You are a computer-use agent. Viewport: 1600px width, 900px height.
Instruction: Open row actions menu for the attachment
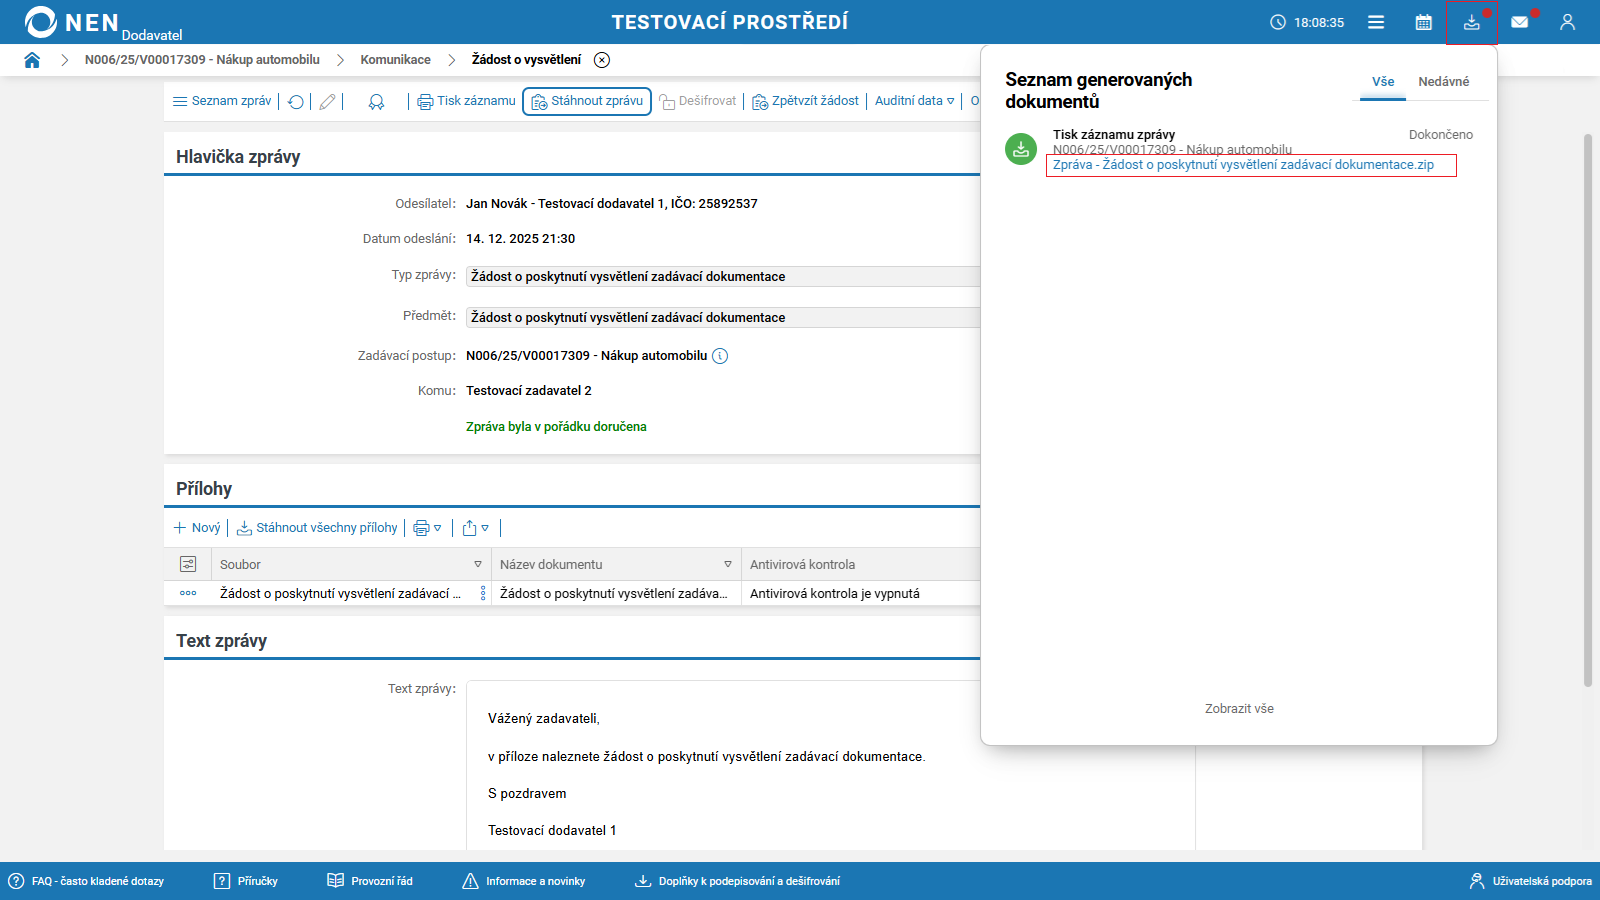(x=188, y=593)
